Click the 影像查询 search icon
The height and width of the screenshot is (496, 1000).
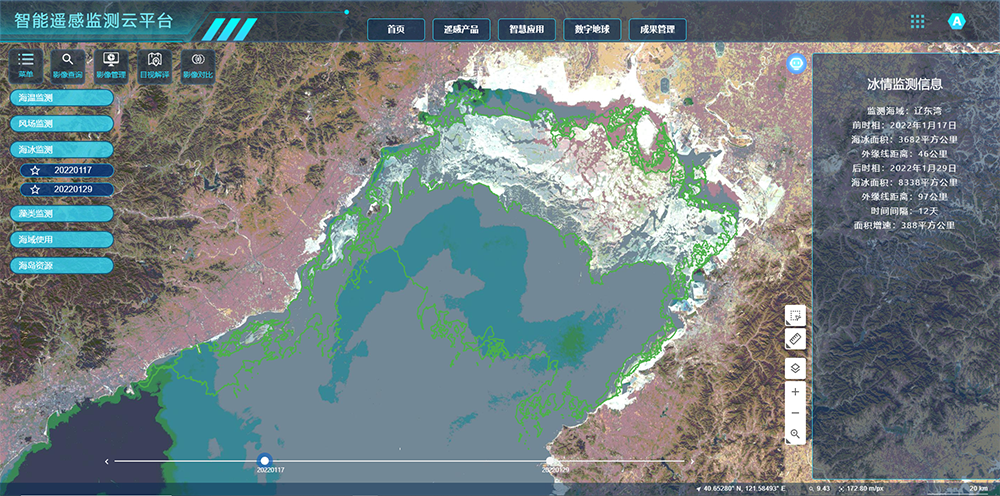[68, 63]
